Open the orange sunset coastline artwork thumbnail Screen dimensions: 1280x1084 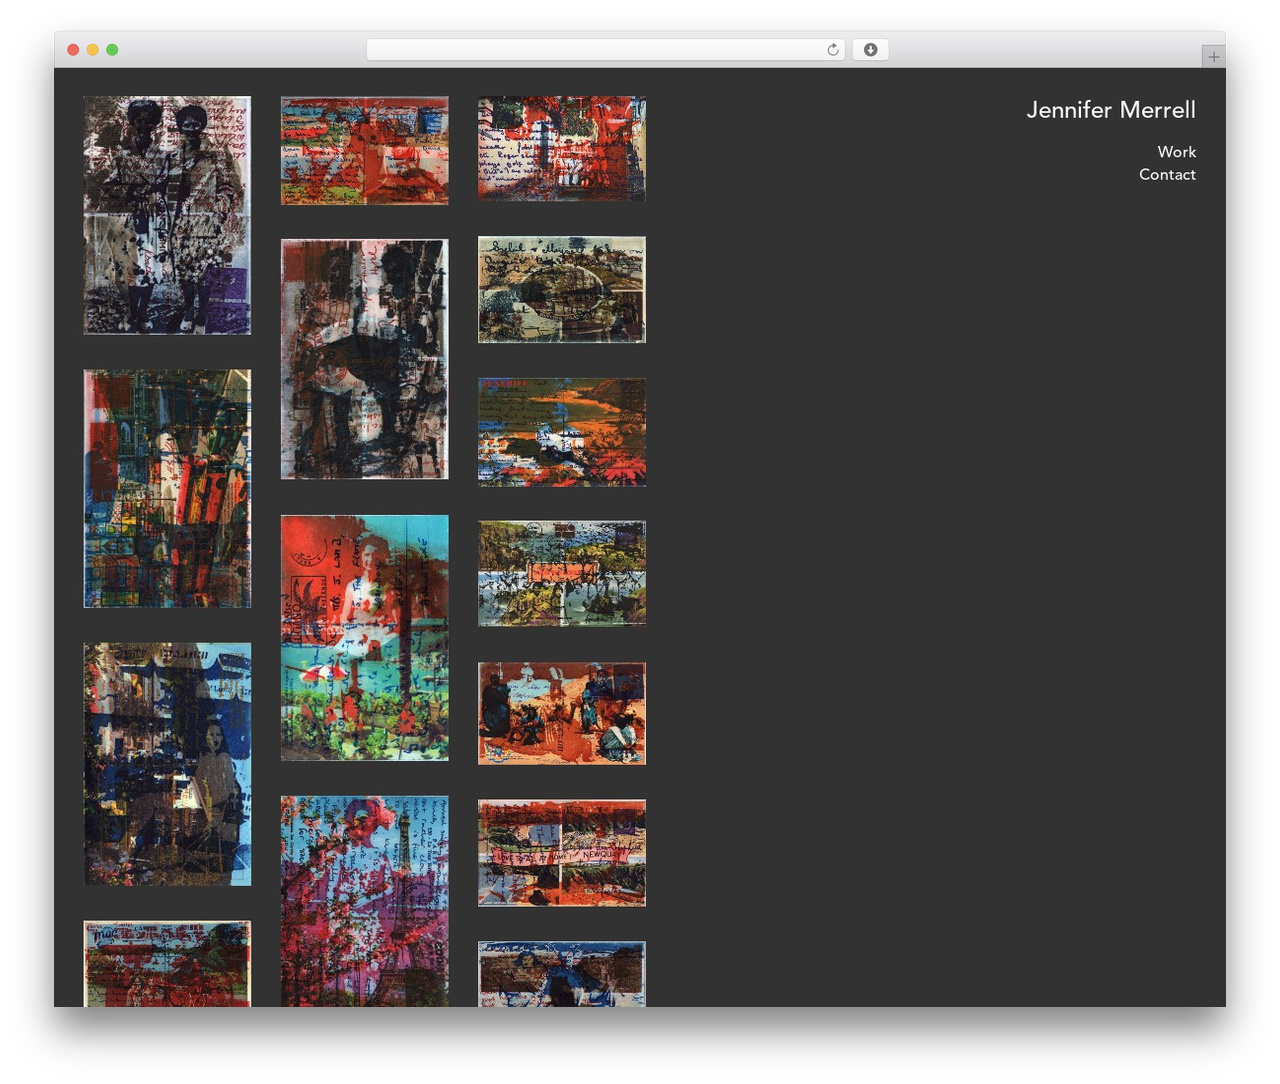pos(562,432)
